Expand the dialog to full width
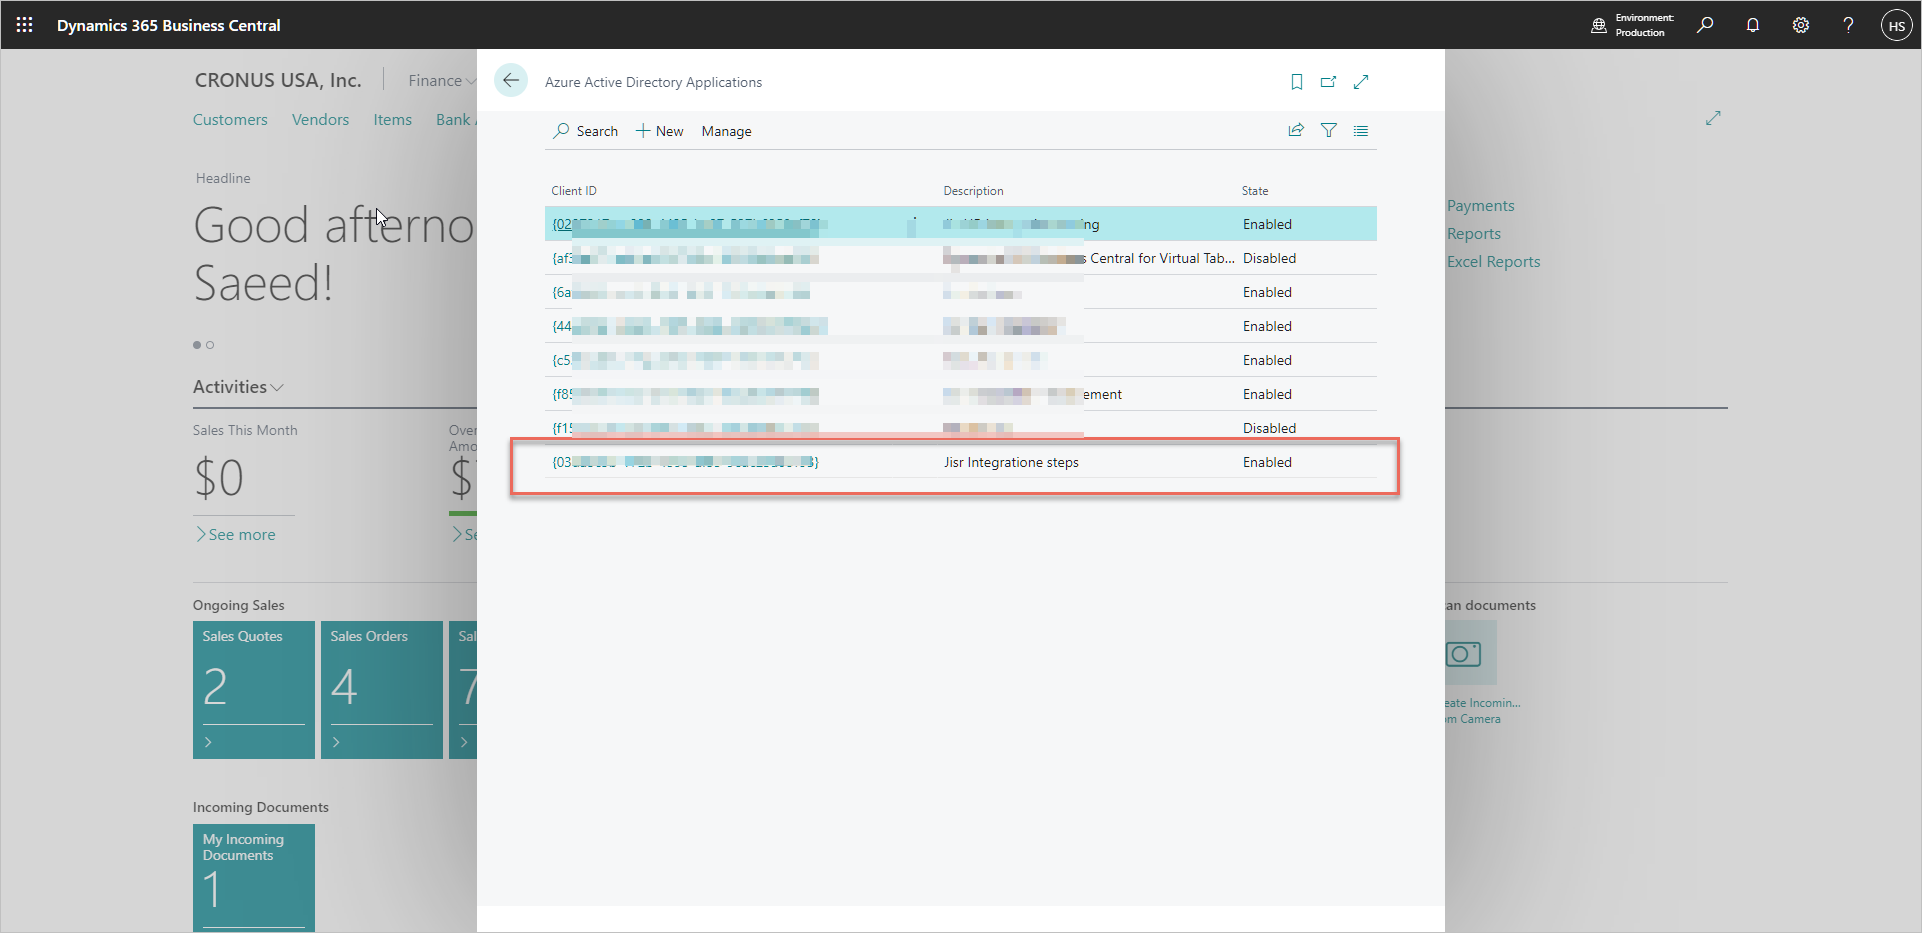Image resolution: width=1922 pixels, height=933 pixels. tap(1361, 82)
